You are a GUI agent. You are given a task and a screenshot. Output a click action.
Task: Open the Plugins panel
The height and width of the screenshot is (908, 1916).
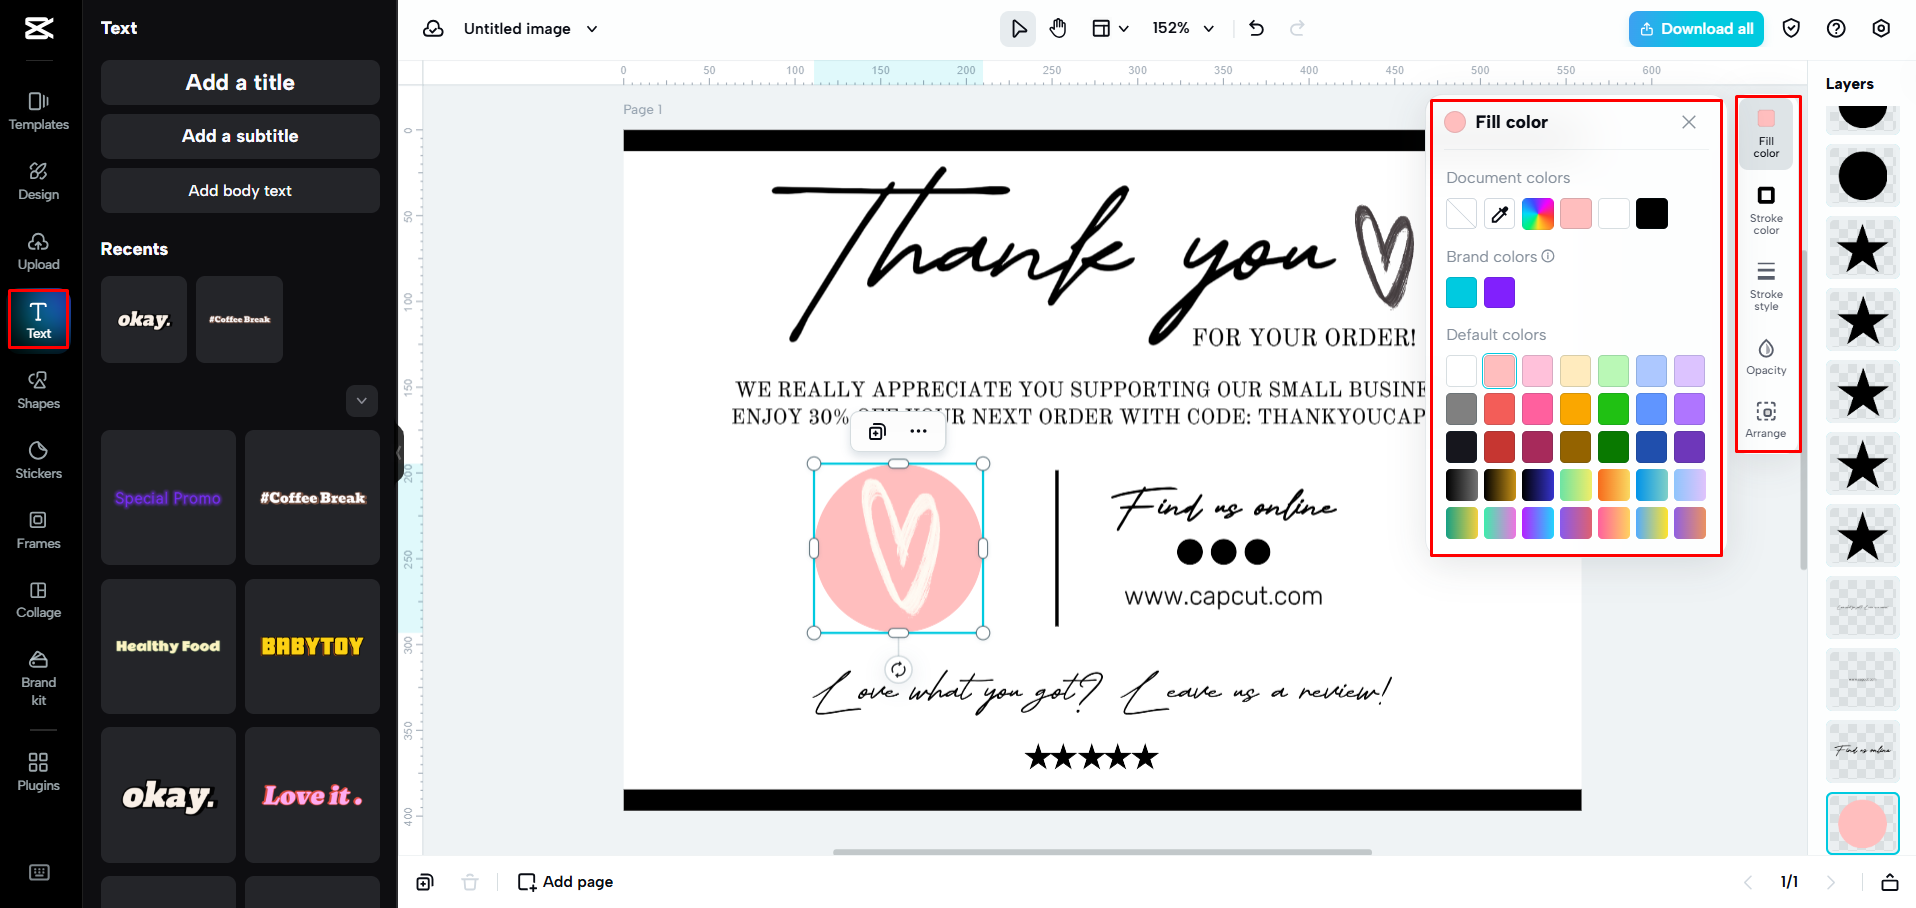(x=39, y=772)
